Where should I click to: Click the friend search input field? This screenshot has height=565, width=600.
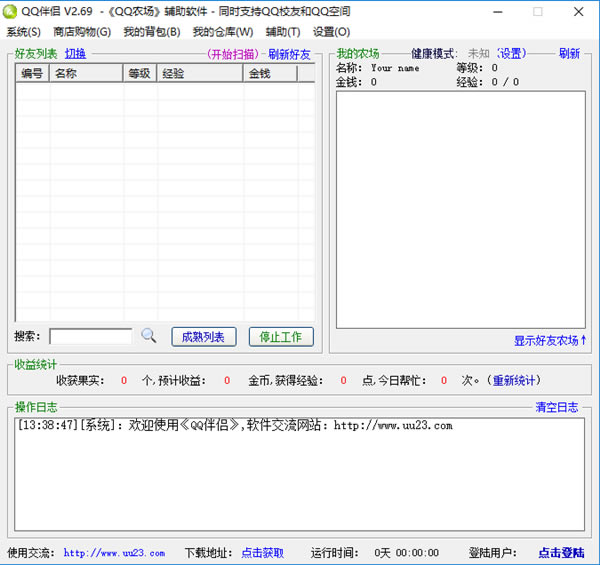click(91, 337)
